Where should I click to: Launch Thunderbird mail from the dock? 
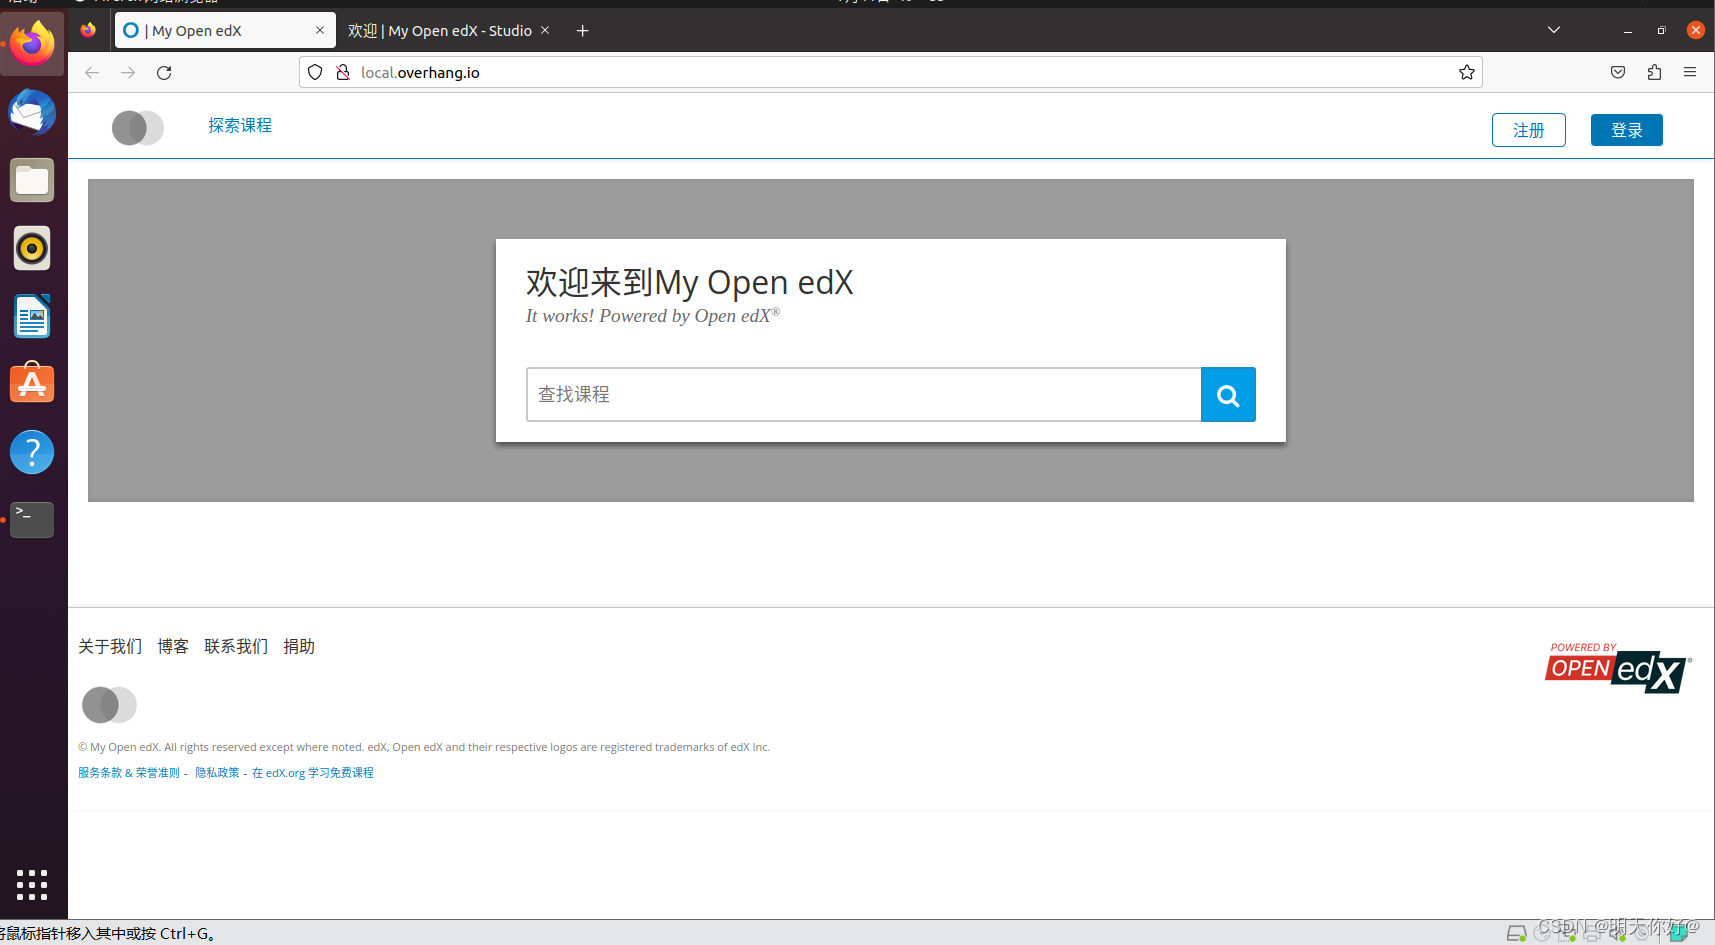pos(32,112)
